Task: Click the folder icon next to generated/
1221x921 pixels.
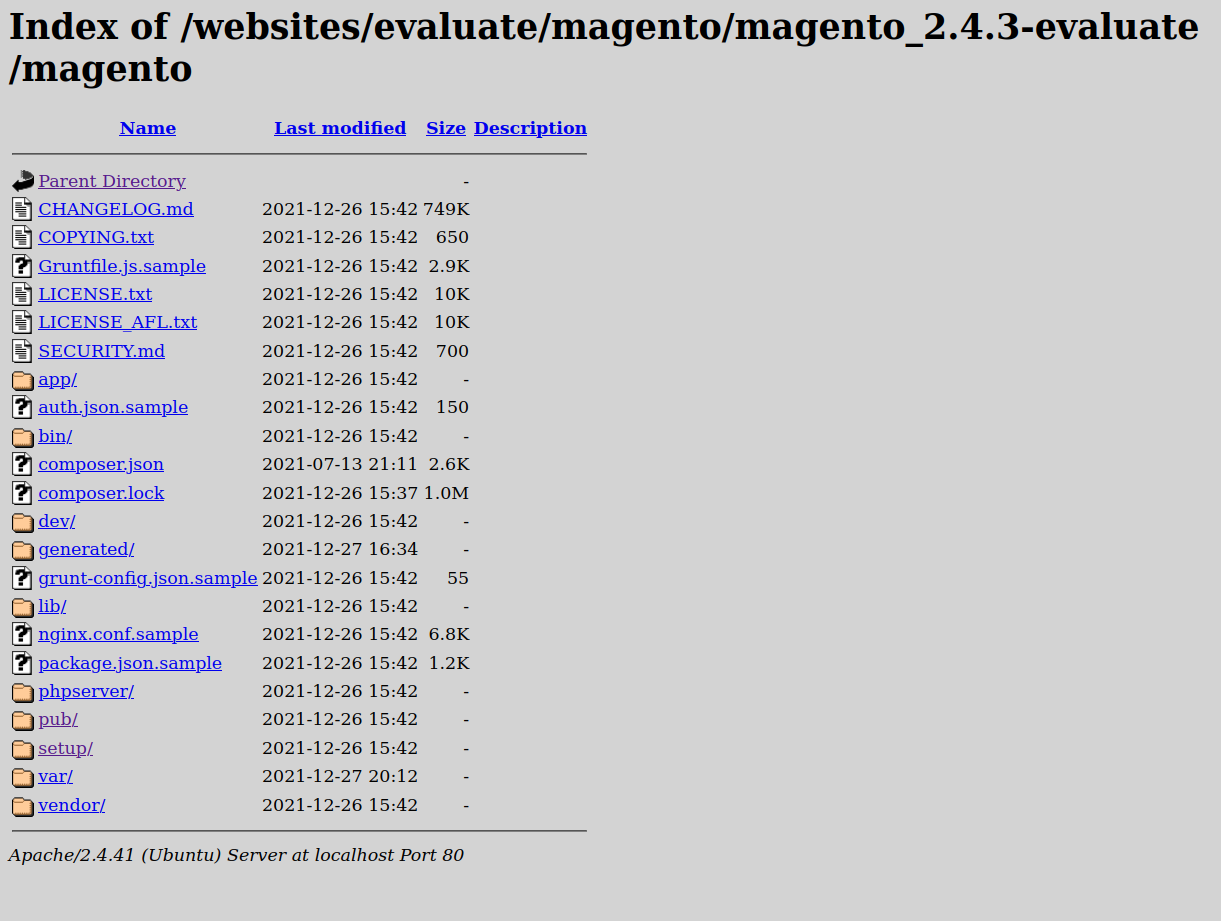Action: click(x=22, y=548)
